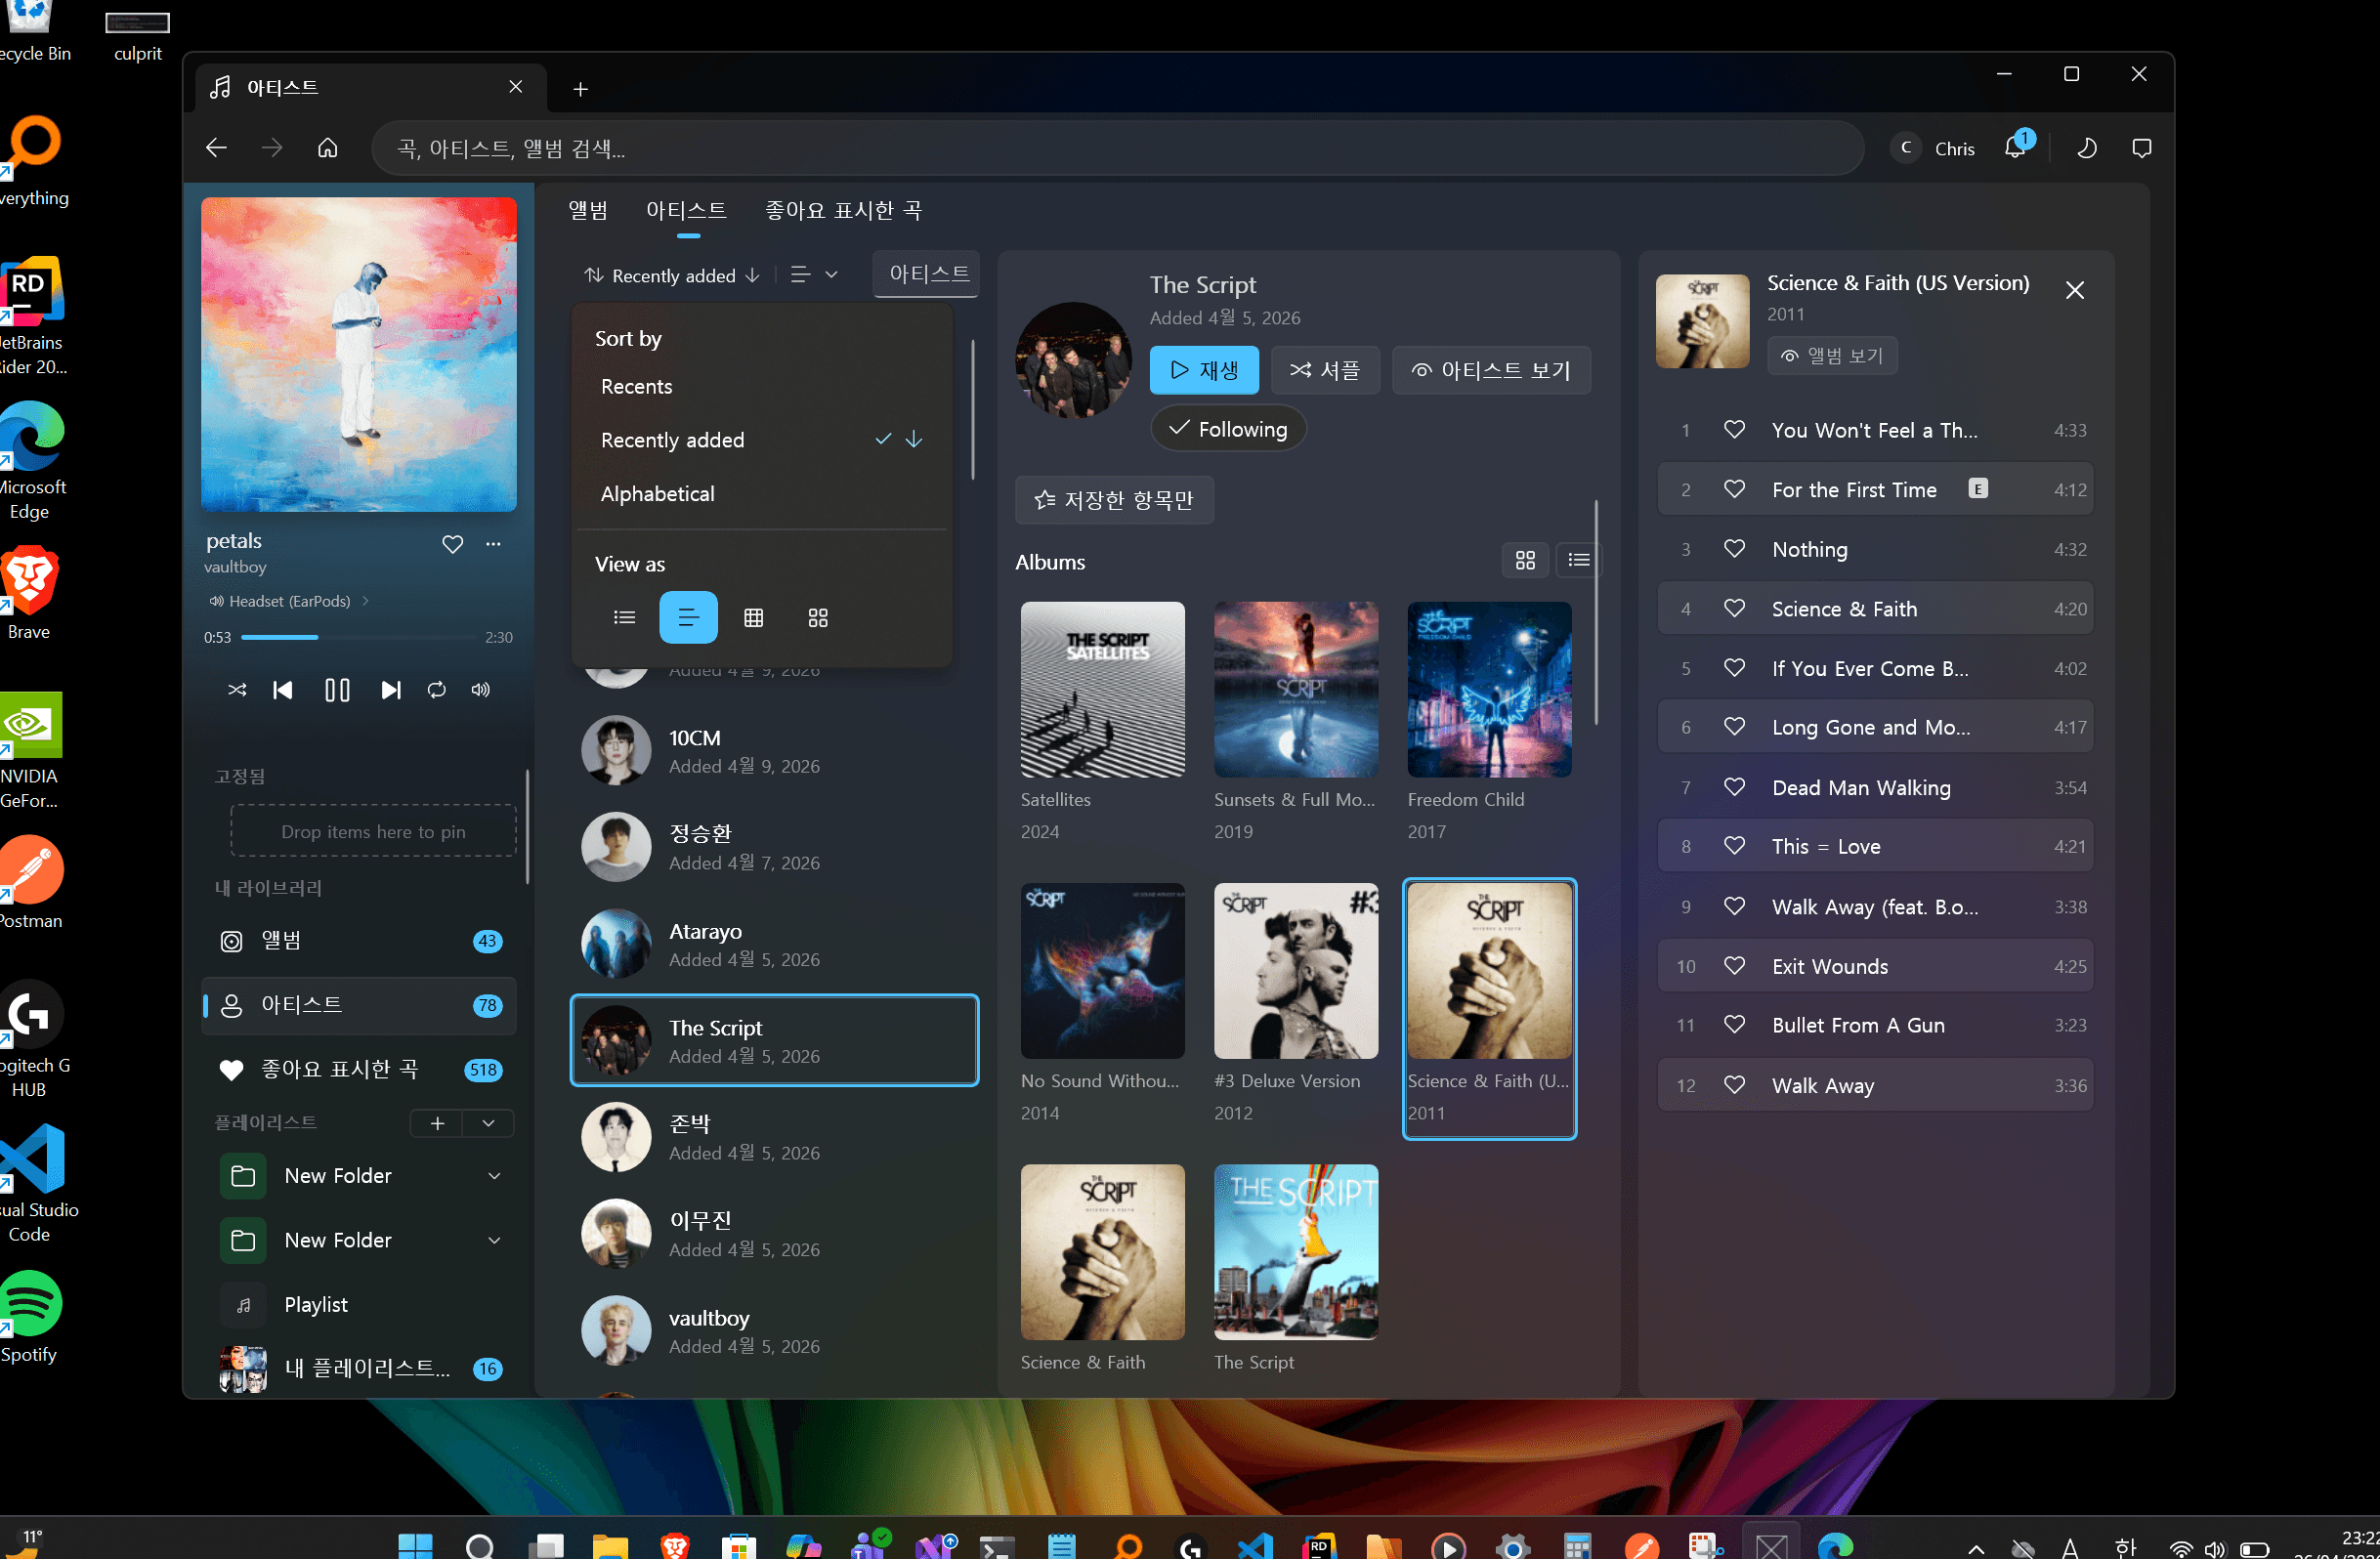Switch Albums section to list view

(1580, 561)
